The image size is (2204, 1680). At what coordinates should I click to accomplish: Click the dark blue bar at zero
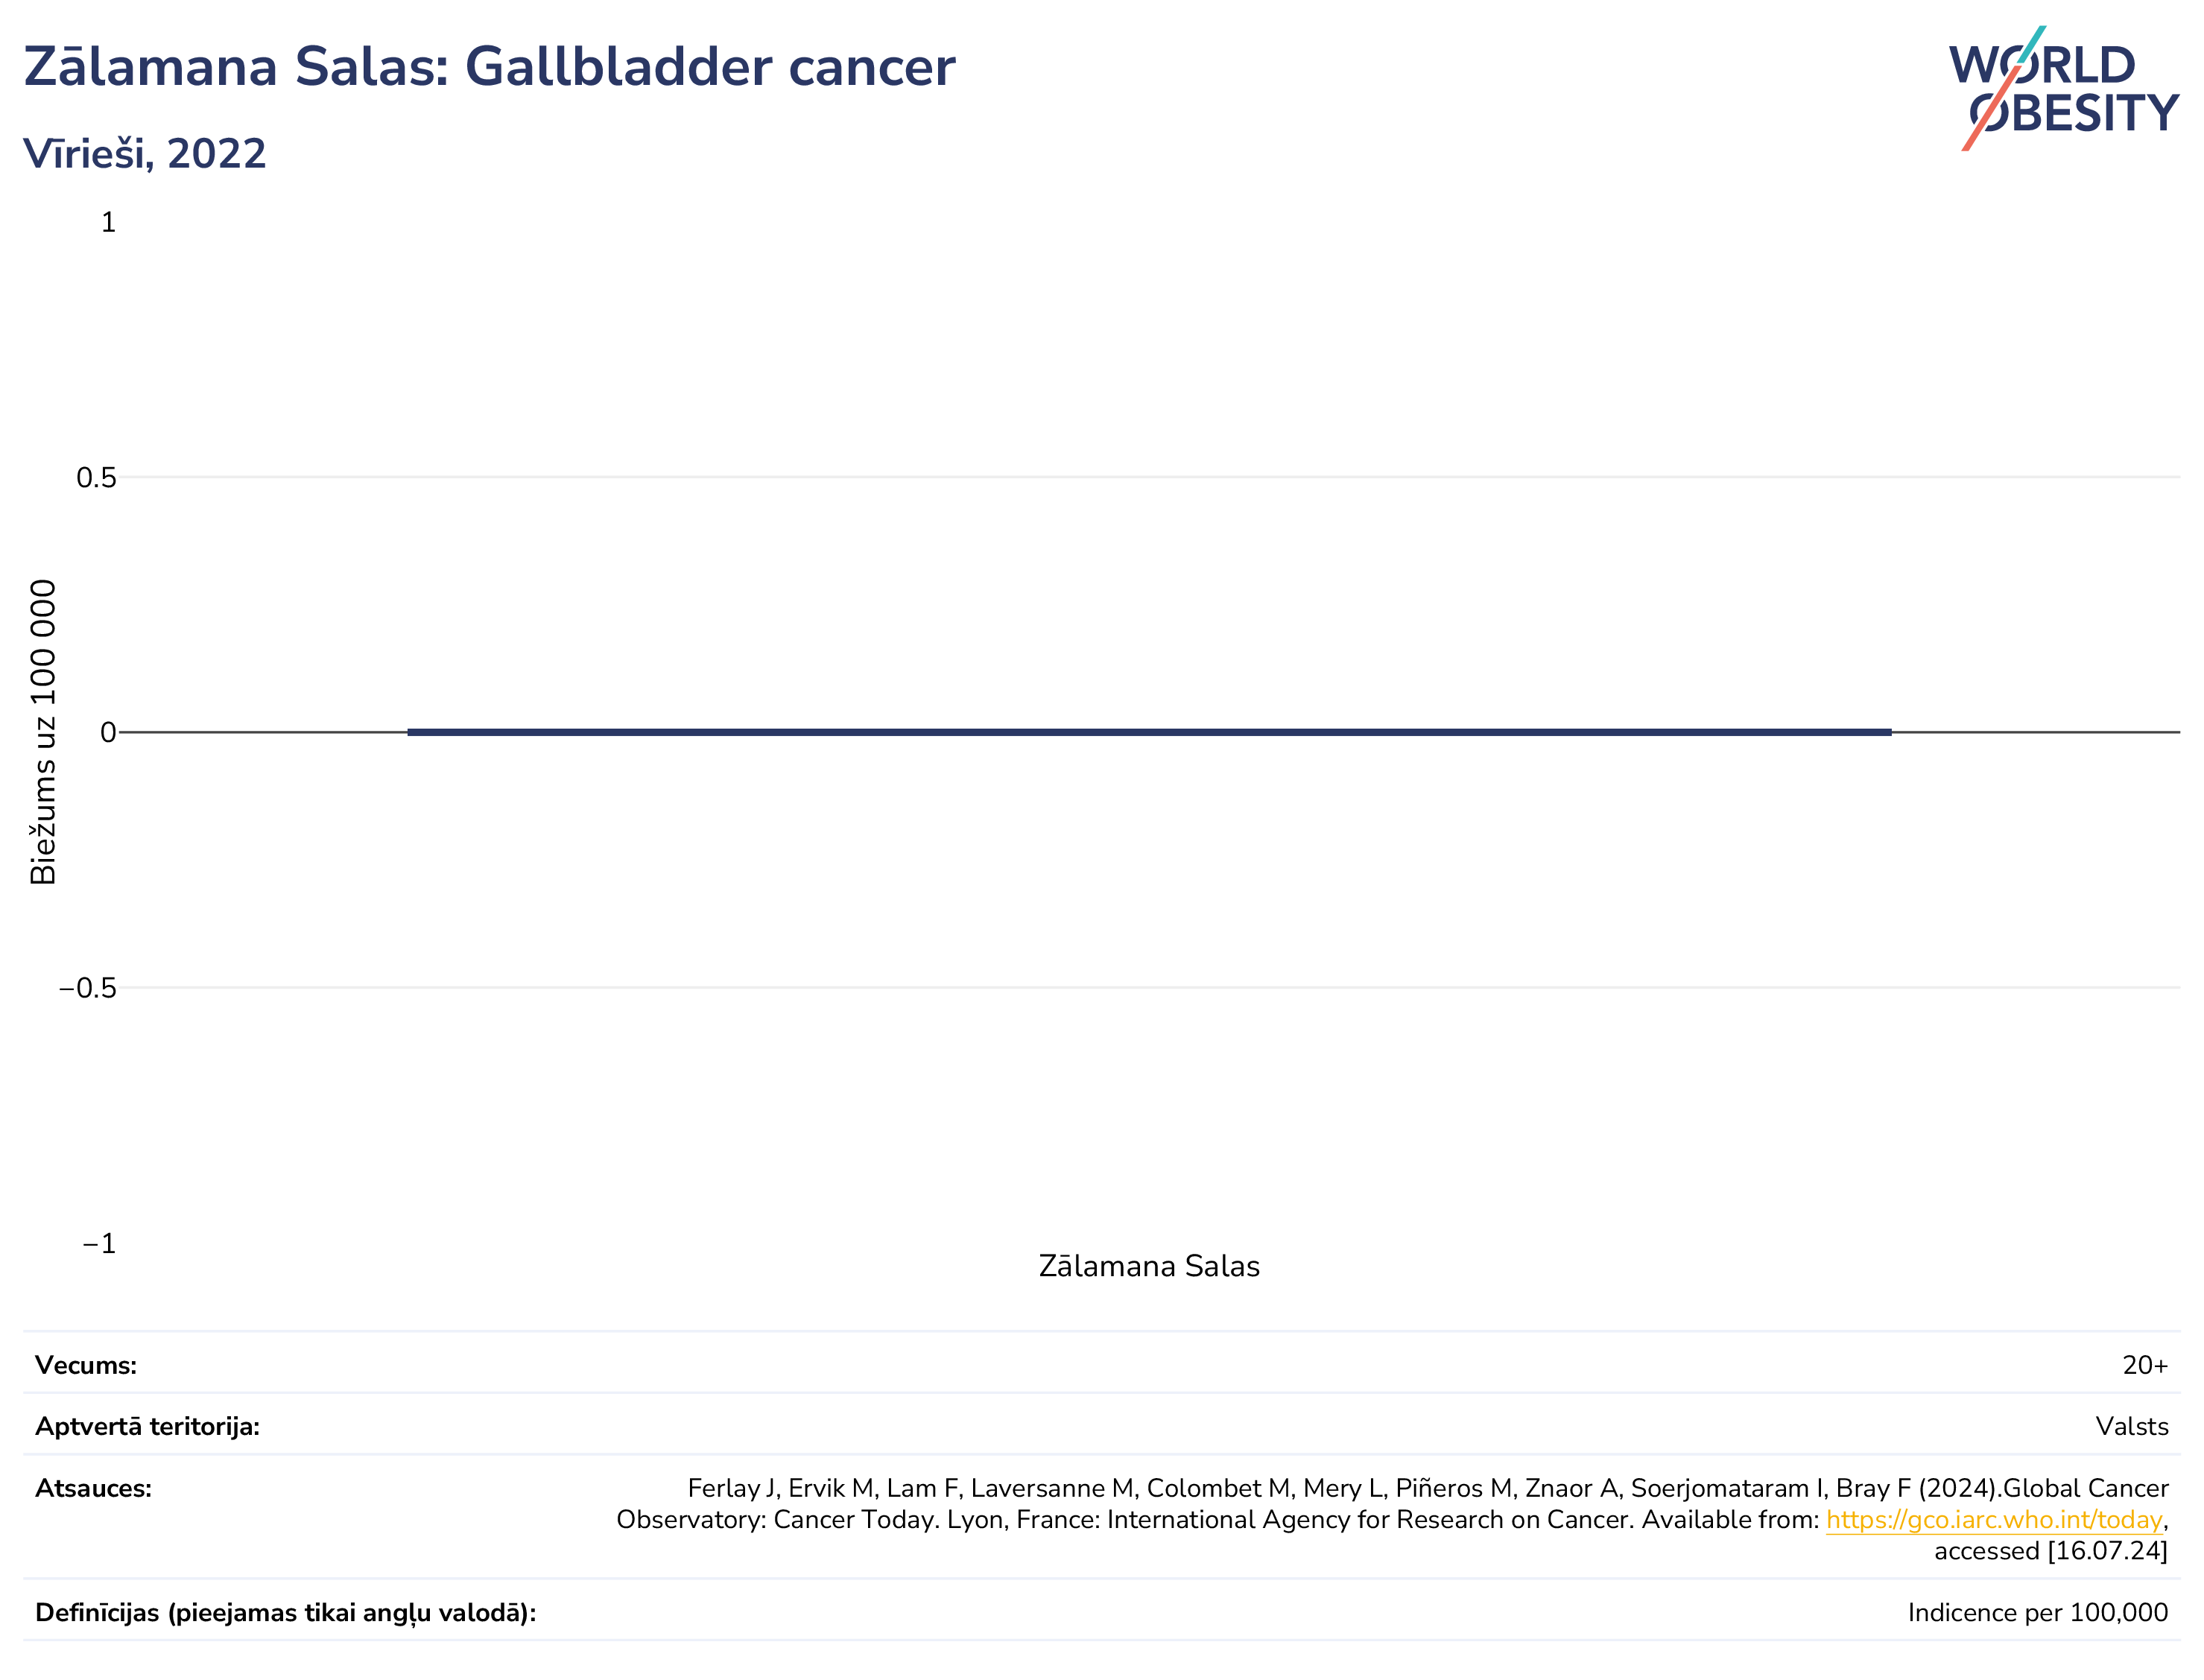(1149, 732)
